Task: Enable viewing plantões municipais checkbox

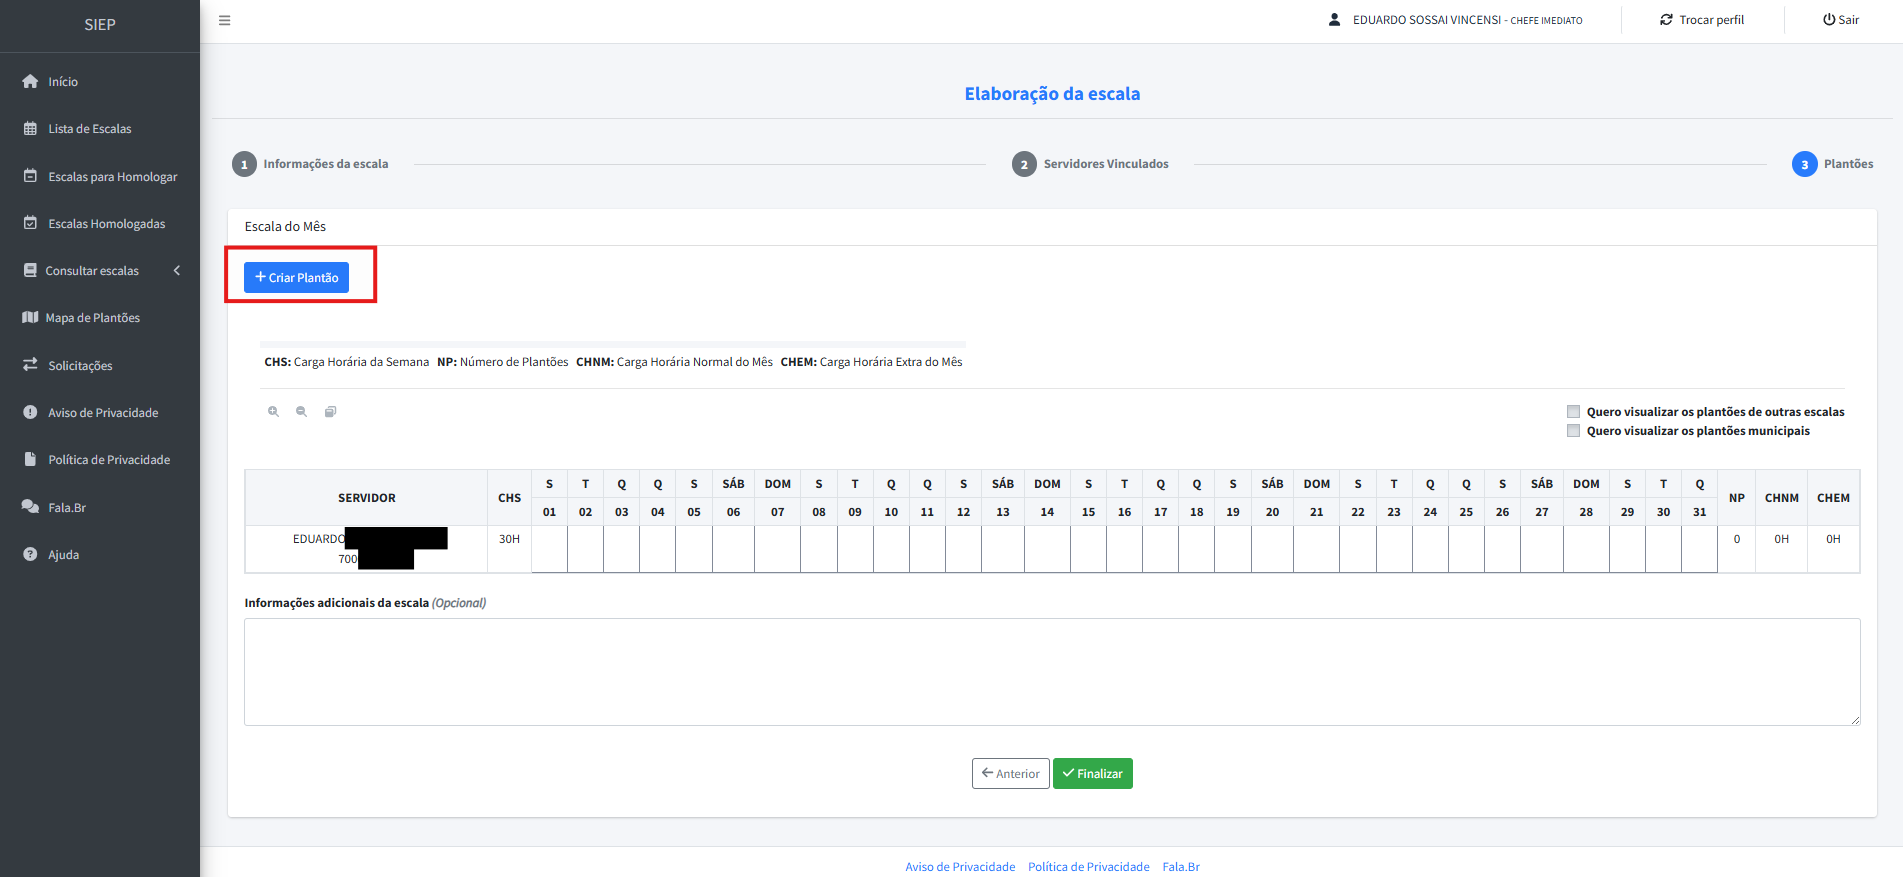Action: (x=1573, y=431)
